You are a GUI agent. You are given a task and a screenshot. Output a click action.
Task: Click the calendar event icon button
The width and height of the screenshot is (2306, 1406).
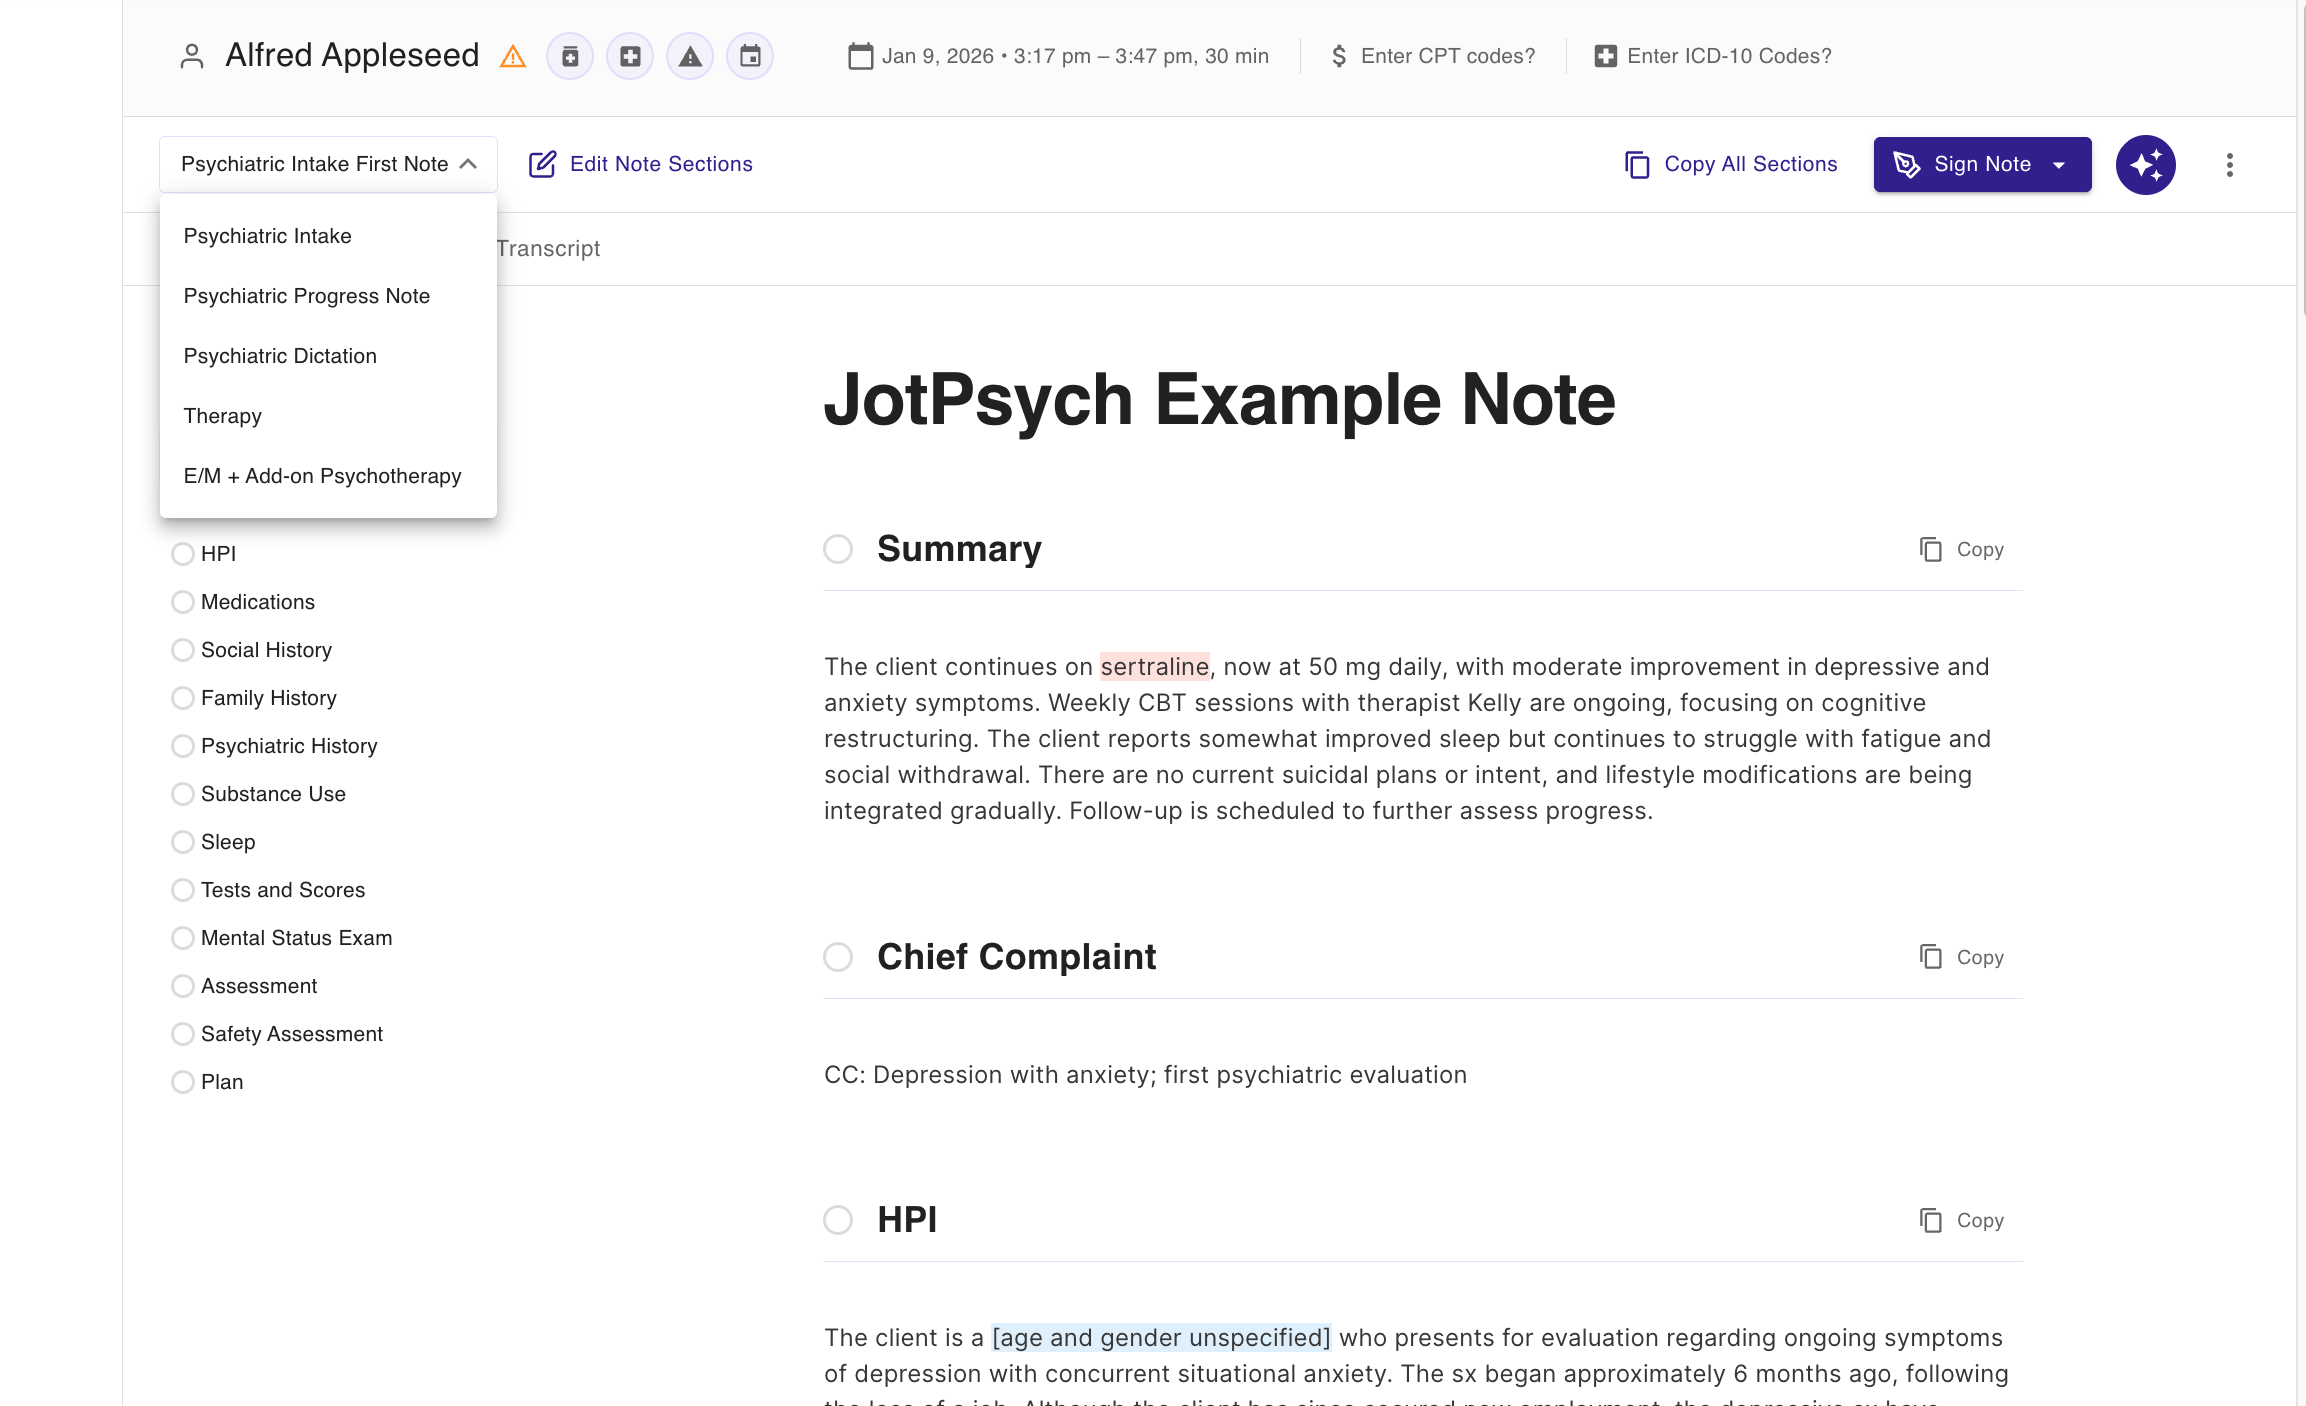(x=750, y=57)
